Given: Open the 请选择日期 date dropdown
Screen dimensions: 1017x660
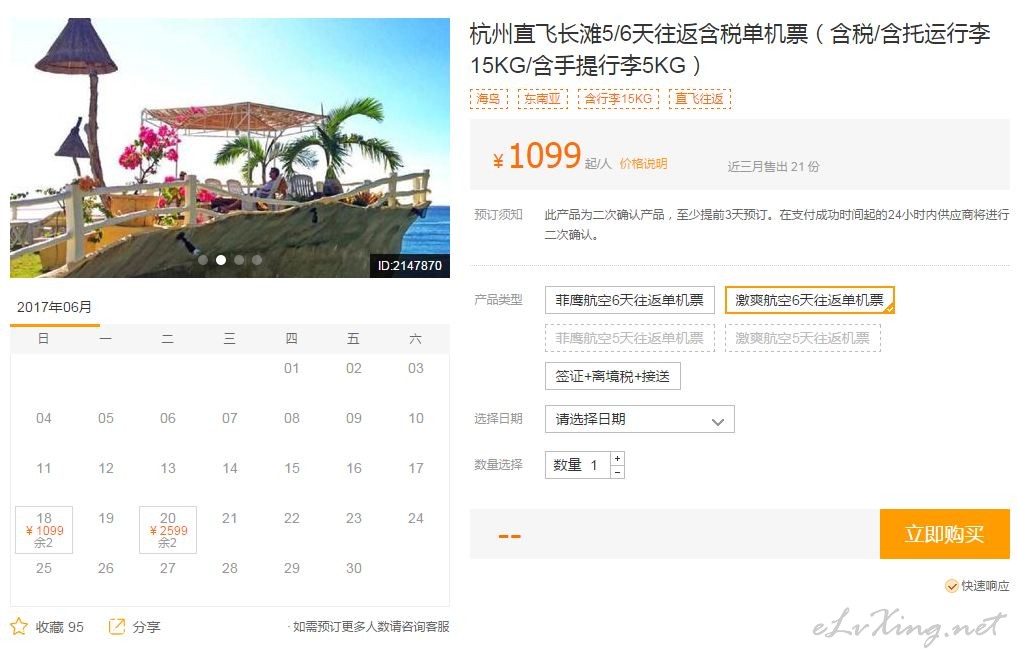Looking at the screenshot, I should [640, 419].
